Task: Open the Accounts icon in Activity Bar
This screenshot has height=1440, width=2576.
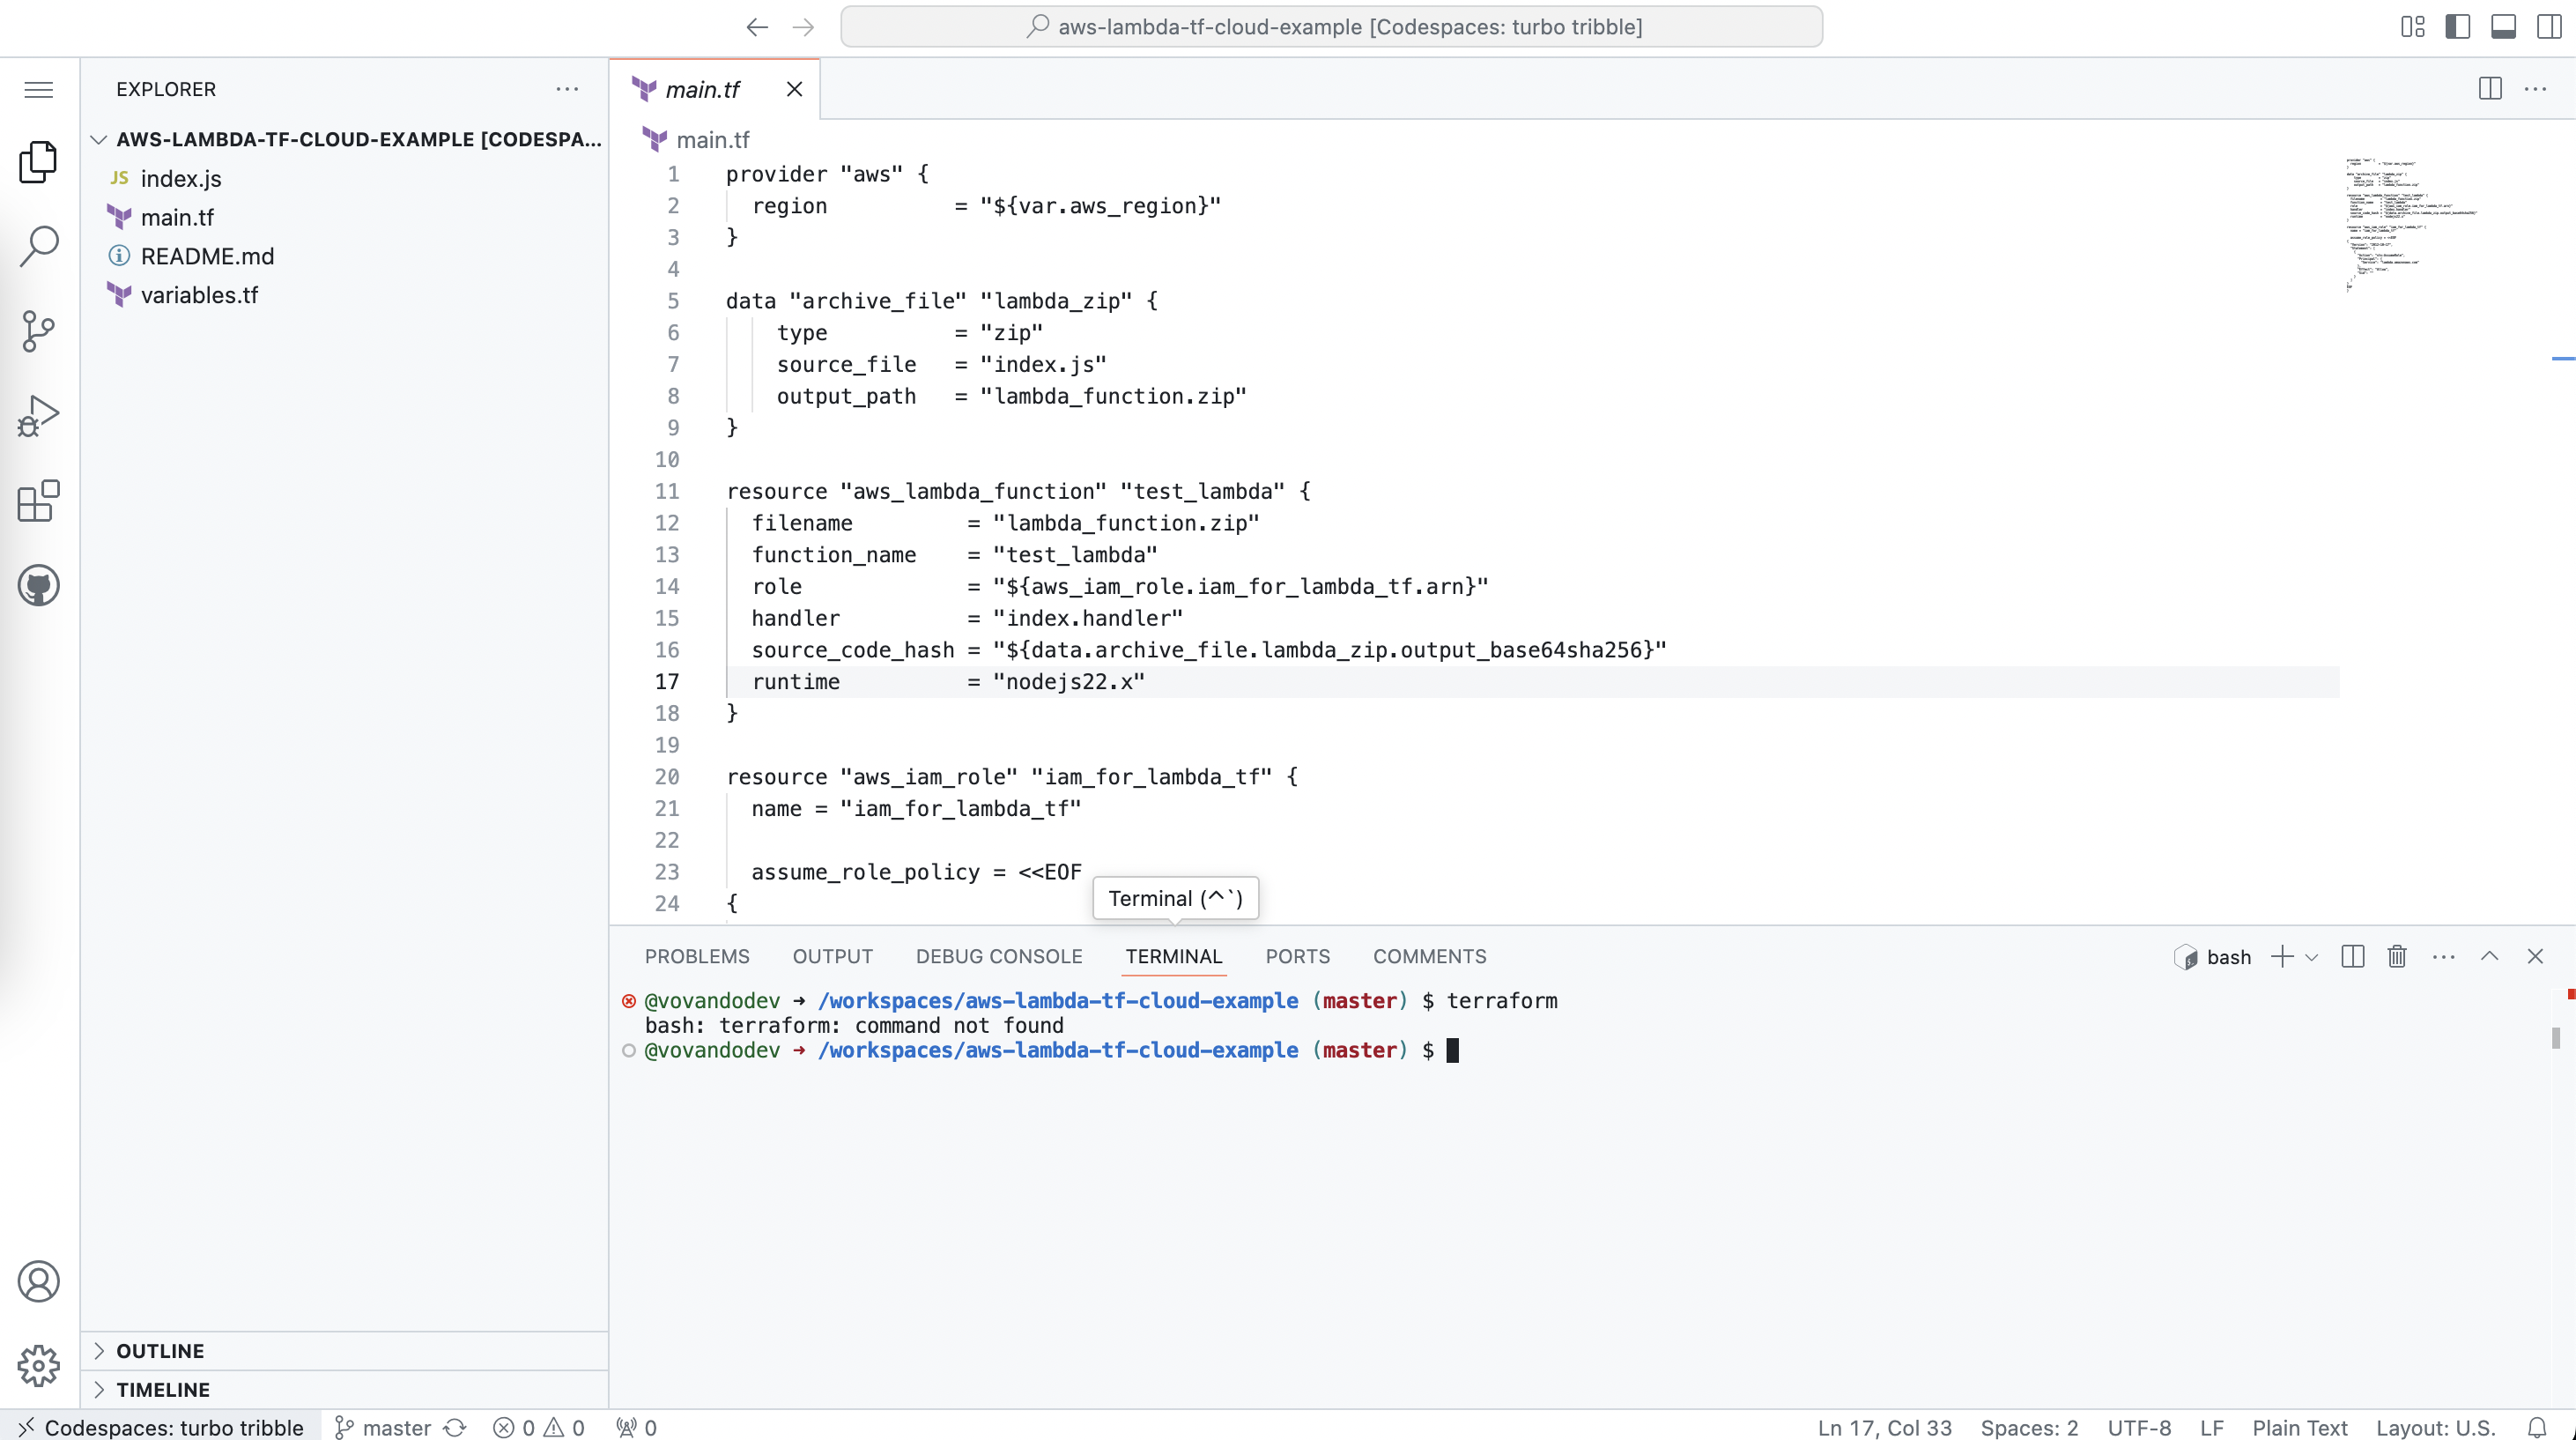Action: 38,1281
